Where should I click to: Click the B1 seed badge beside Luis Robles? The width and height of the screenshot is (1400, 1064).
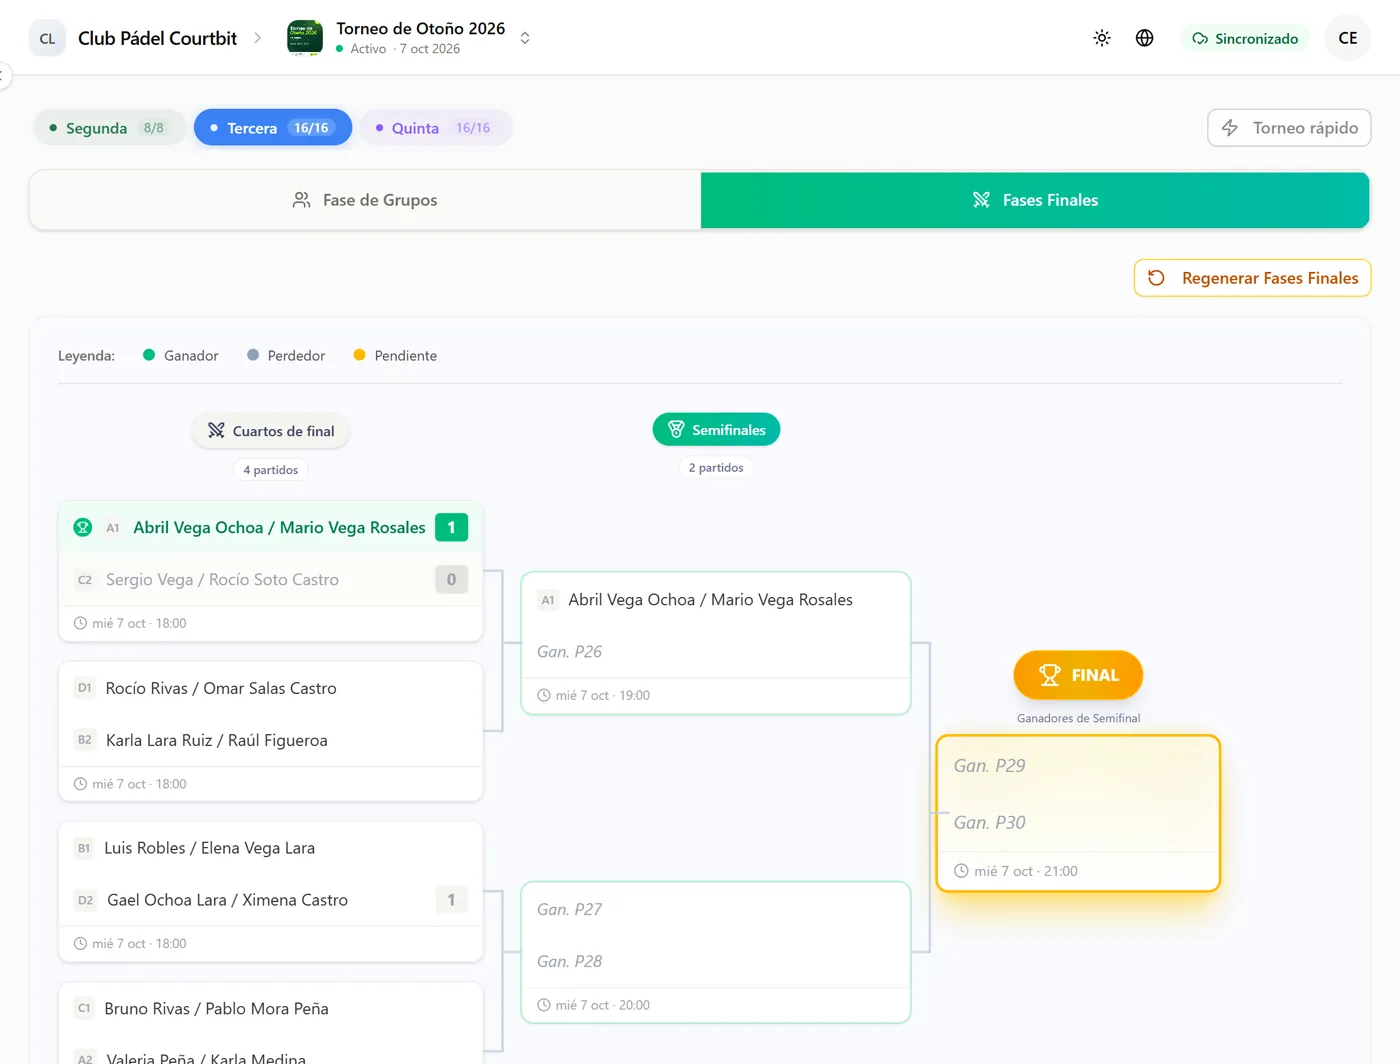84,848
